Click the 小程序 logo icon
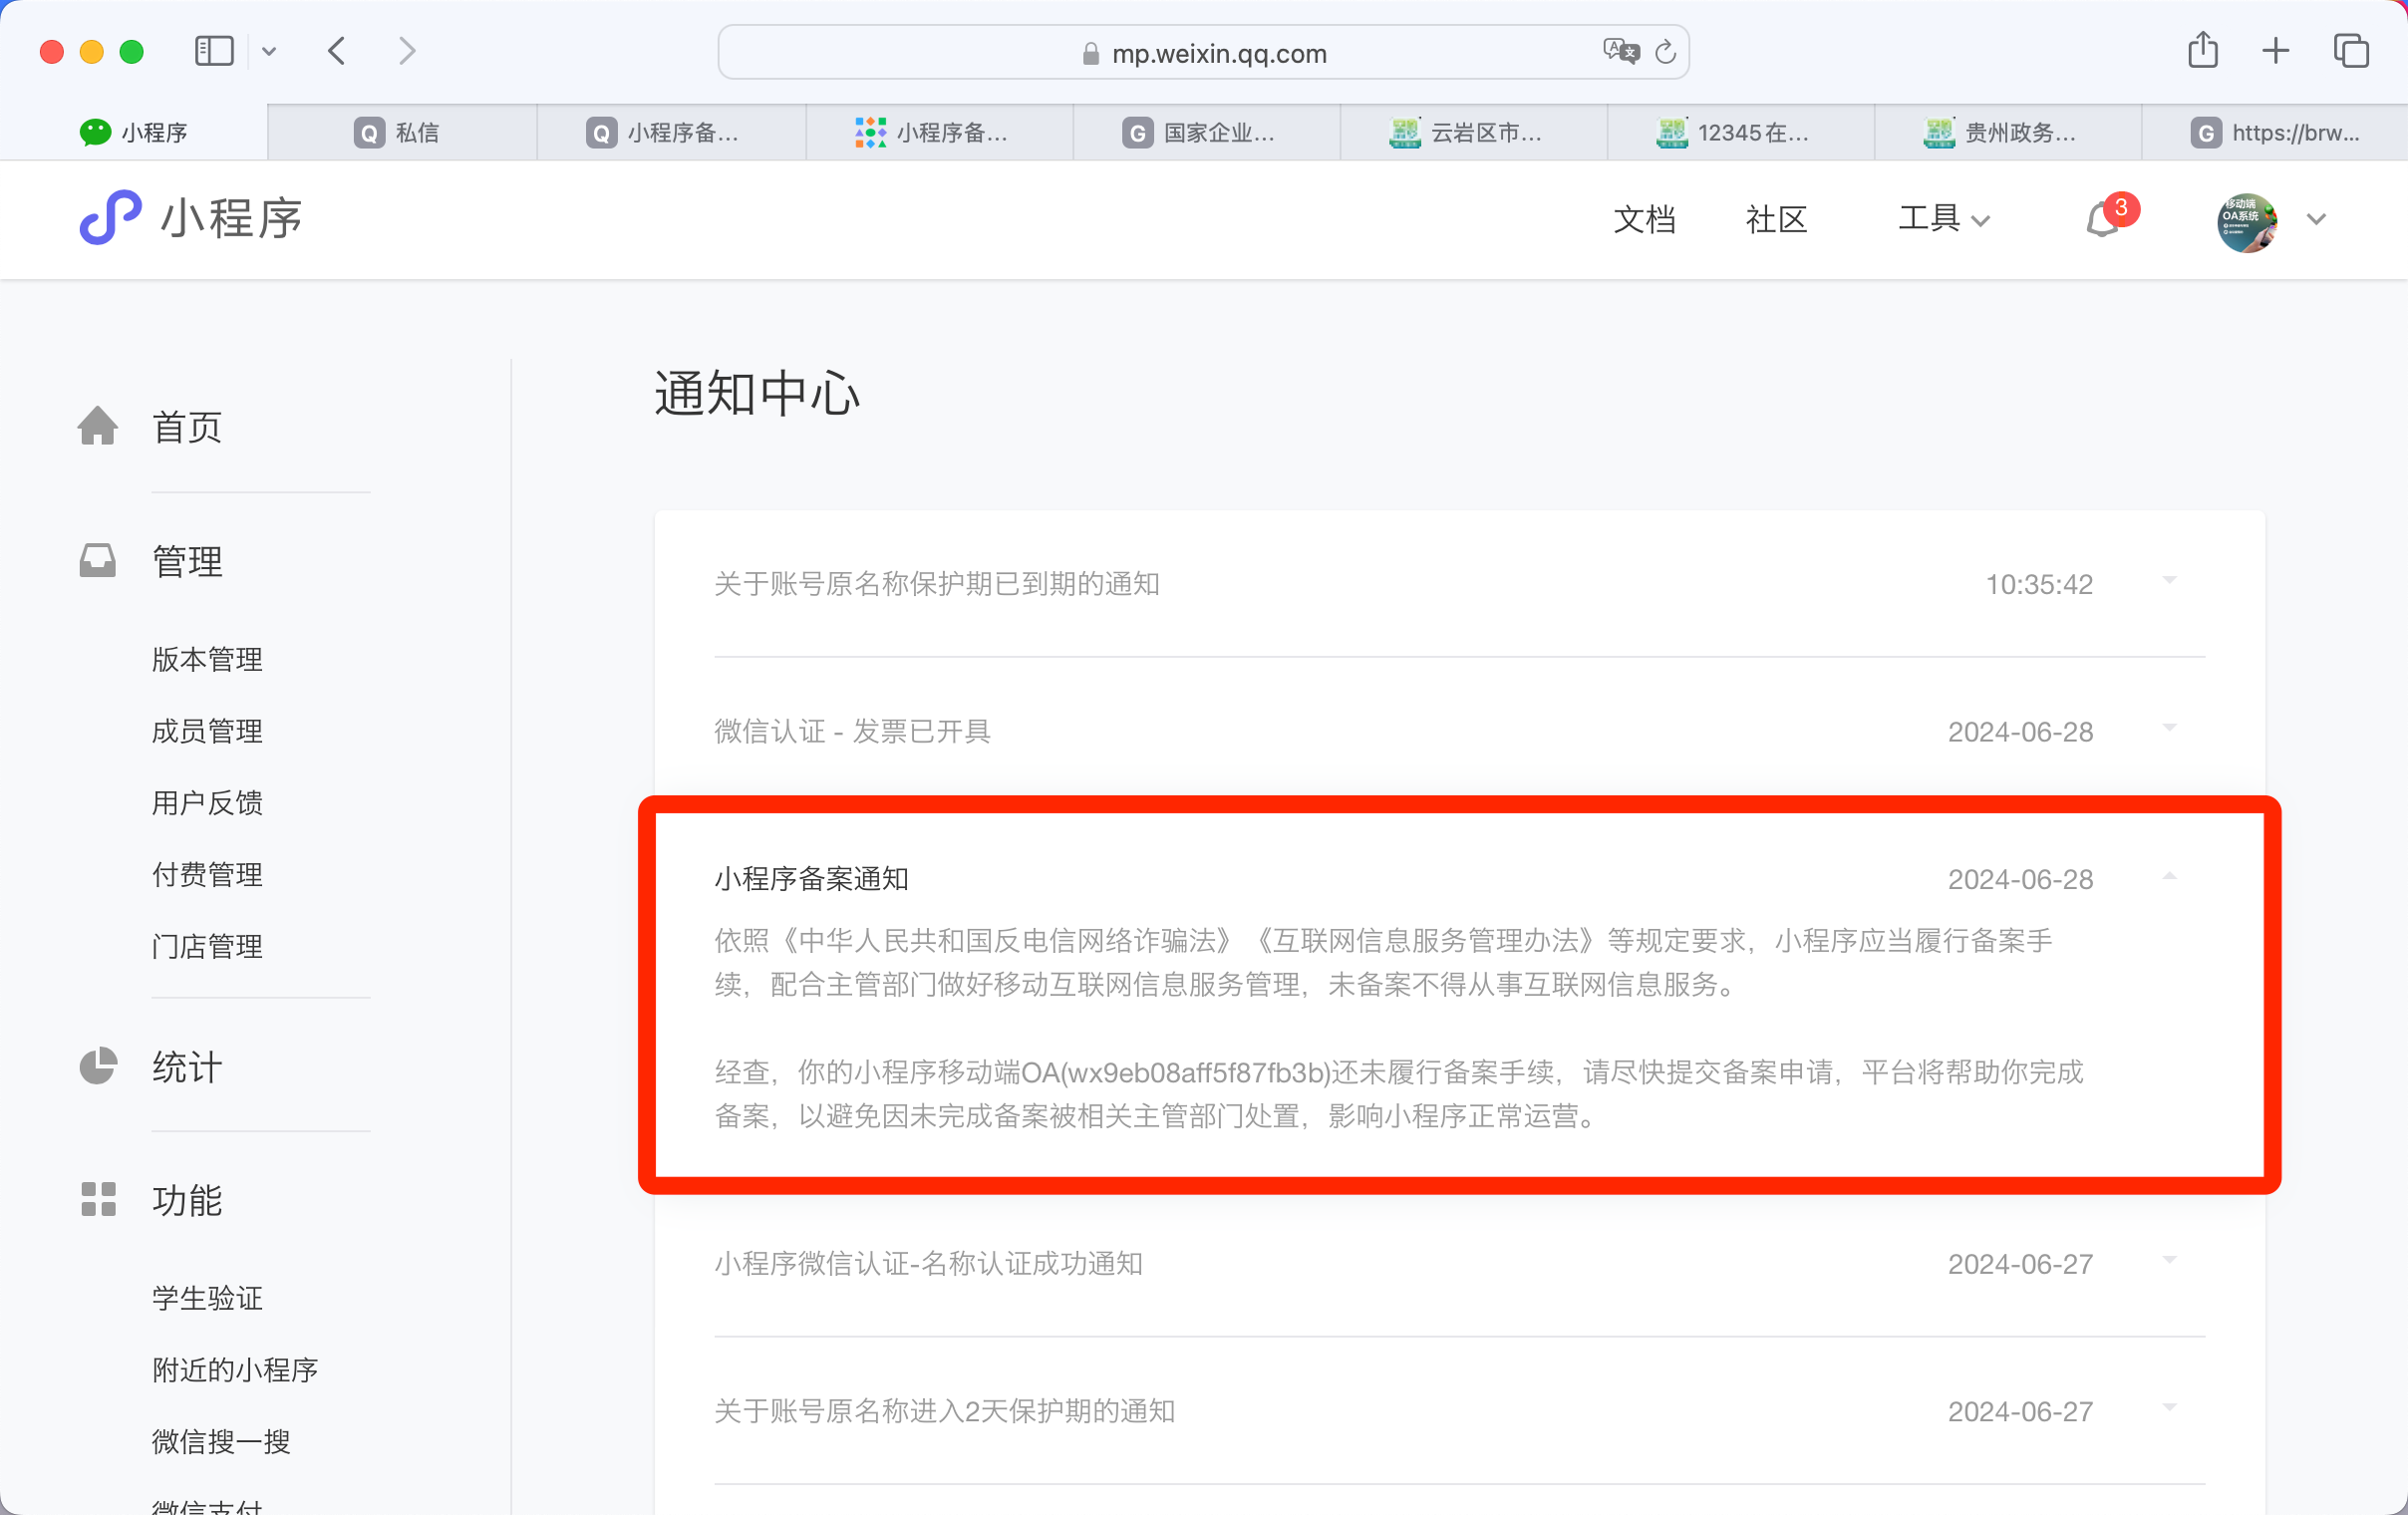 pos(110,217)
